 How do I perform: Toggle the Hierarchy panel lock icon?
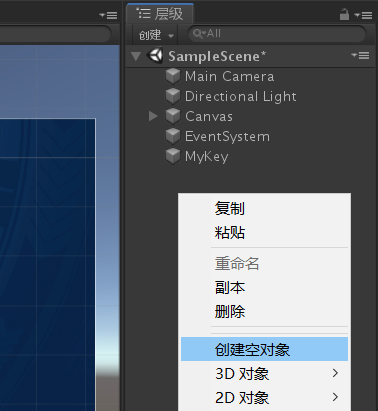click(x=344, y=14)
